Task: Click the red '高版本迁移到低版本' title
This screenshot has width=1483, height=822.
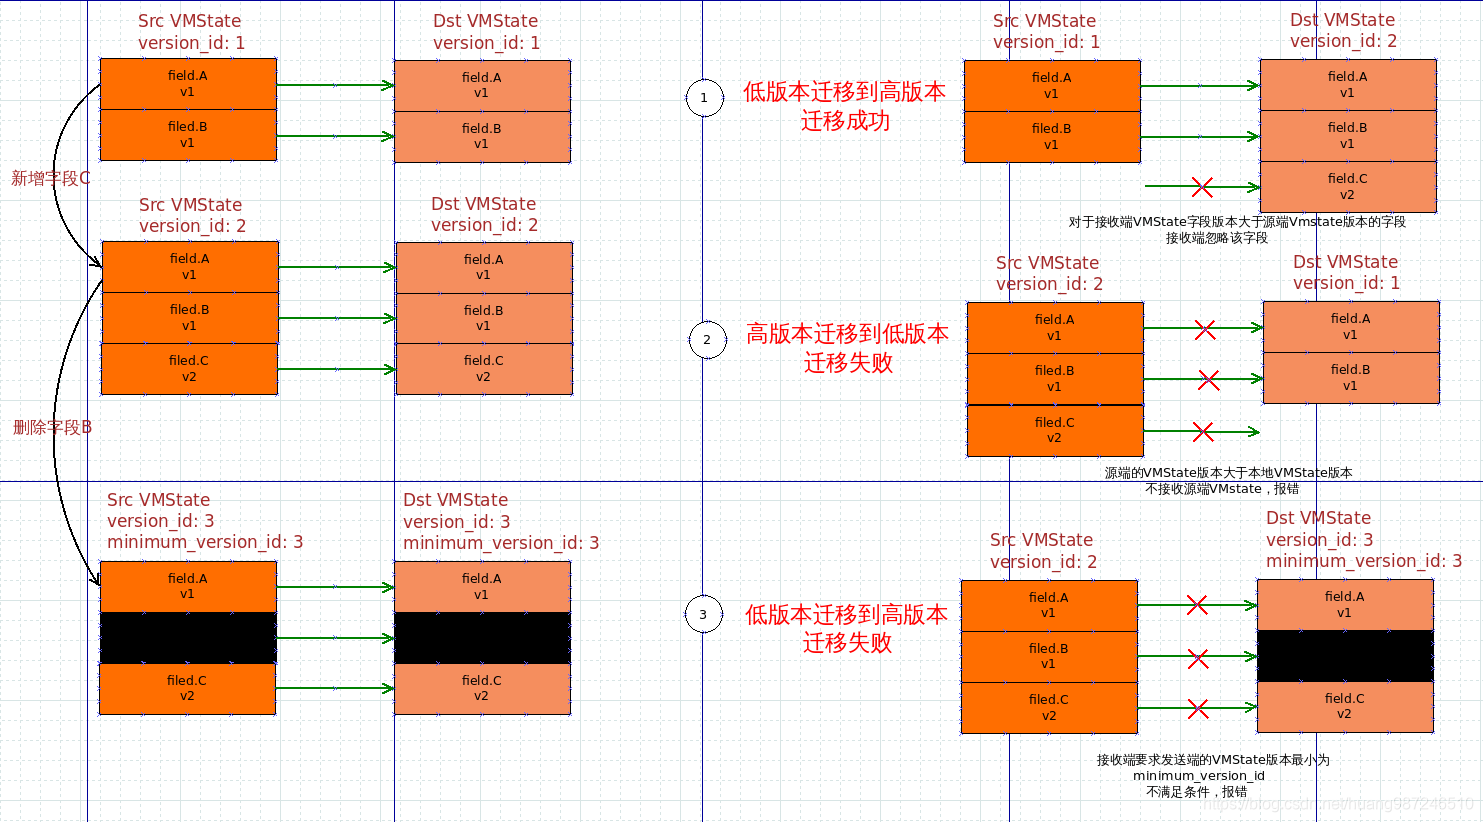Action: 847,334
